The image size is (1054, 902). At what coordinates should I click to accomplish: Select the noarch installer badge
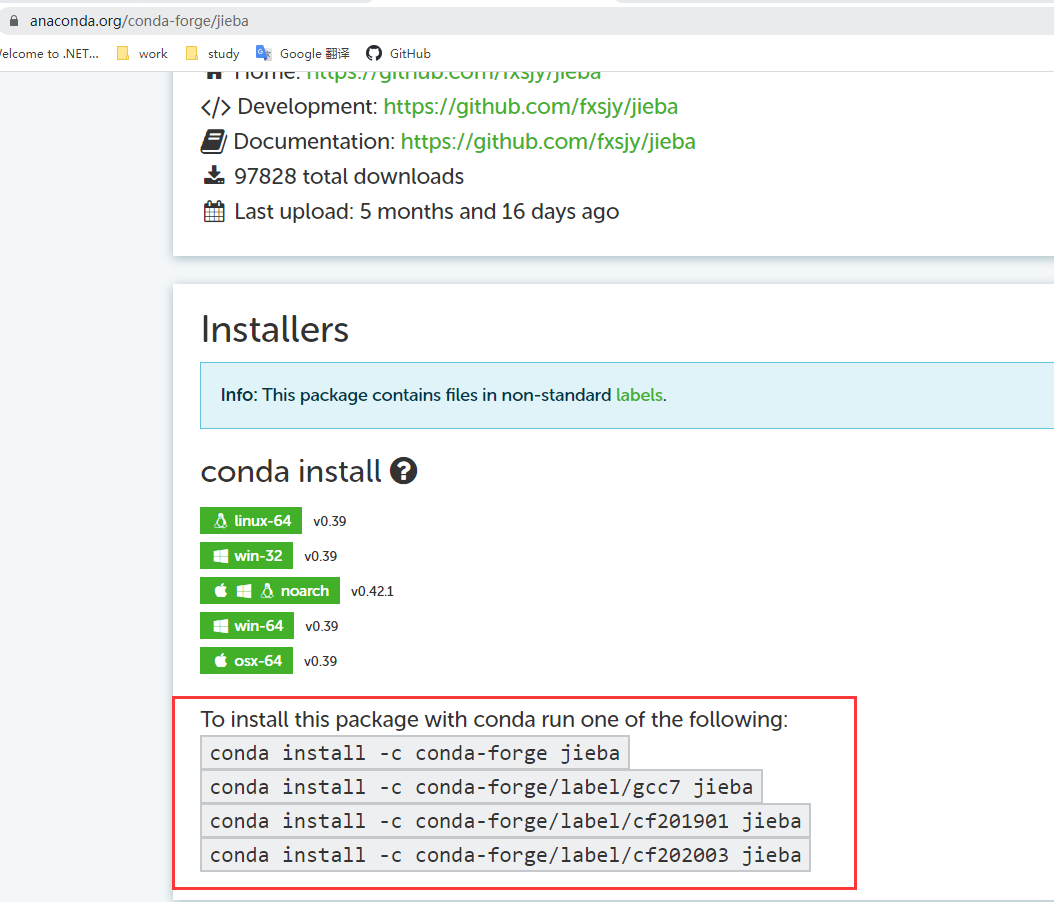click(269, 590)
